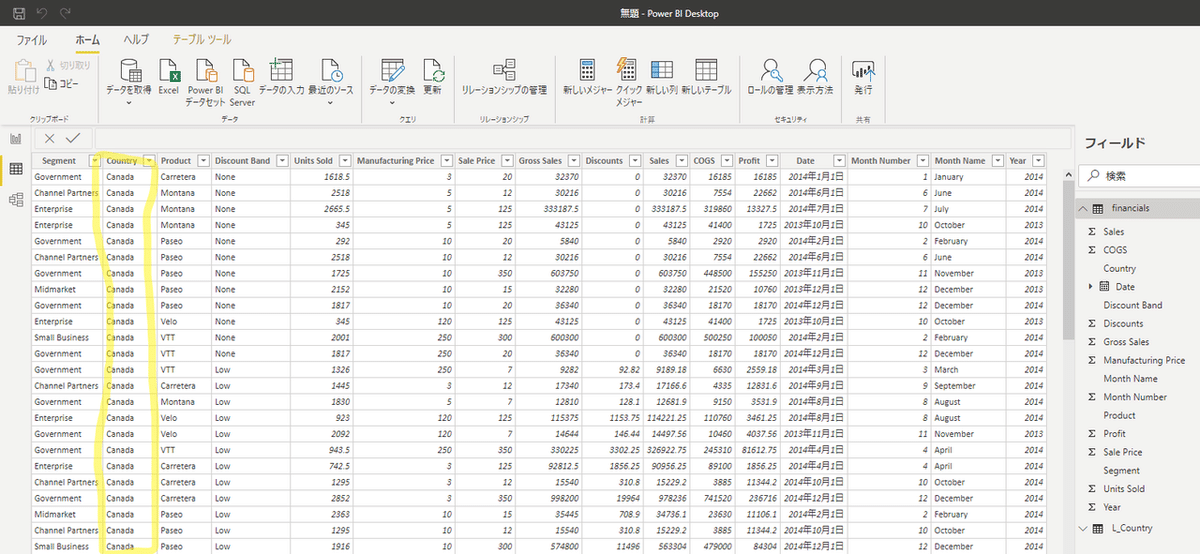Switch to Report view in left sidebar

pyautogui.click(x=16, y=139)
